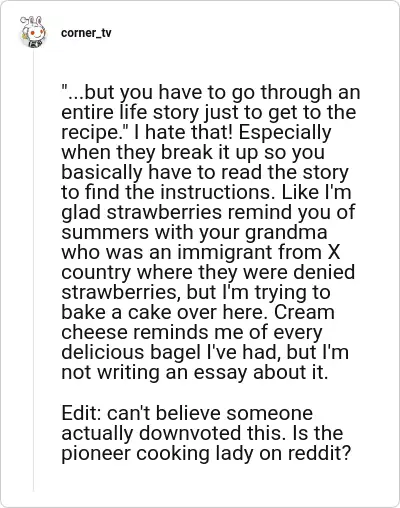Viewport: 400px width, 508px height.
Task: Collapse the comment using the vertical thread line
Action: (33, 271)
